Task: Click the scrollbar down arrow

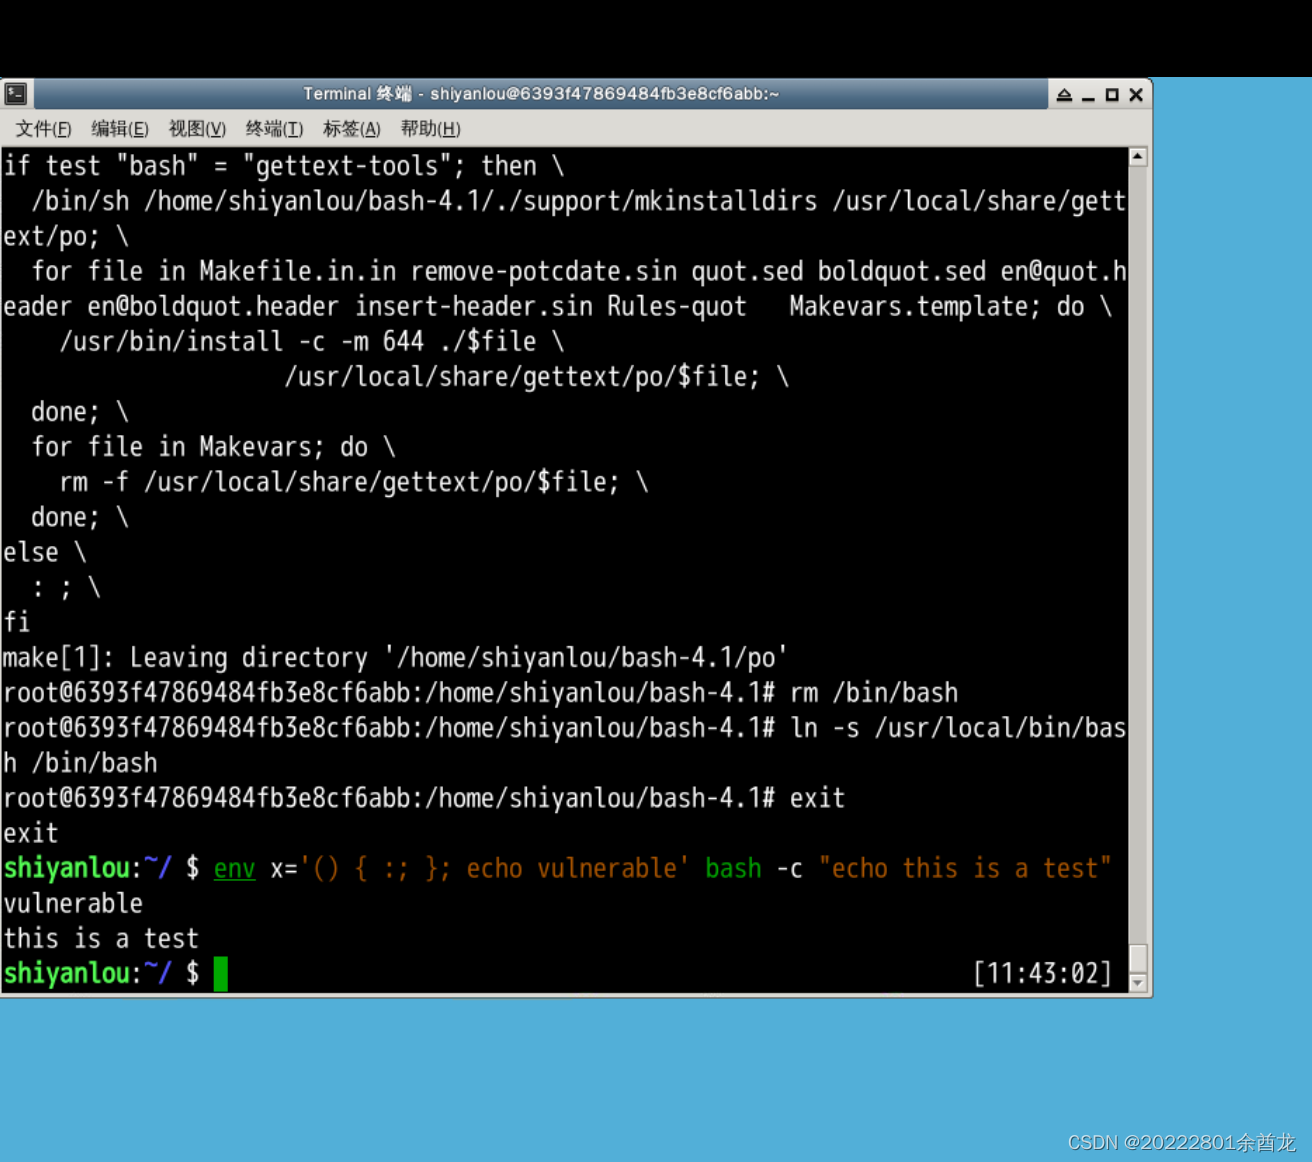Action: pyautogui.click(x=1138, y=983)
